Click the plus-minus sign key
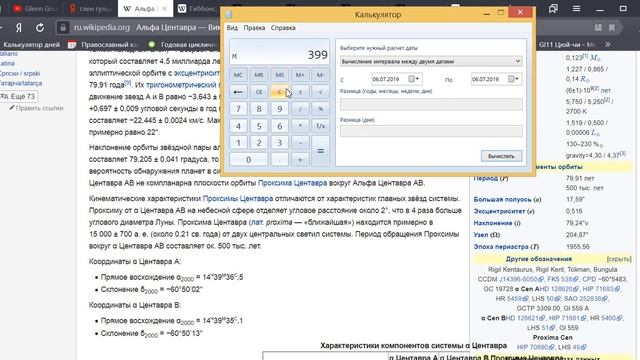Screen dimensions: 640x360 coord(300,92)
